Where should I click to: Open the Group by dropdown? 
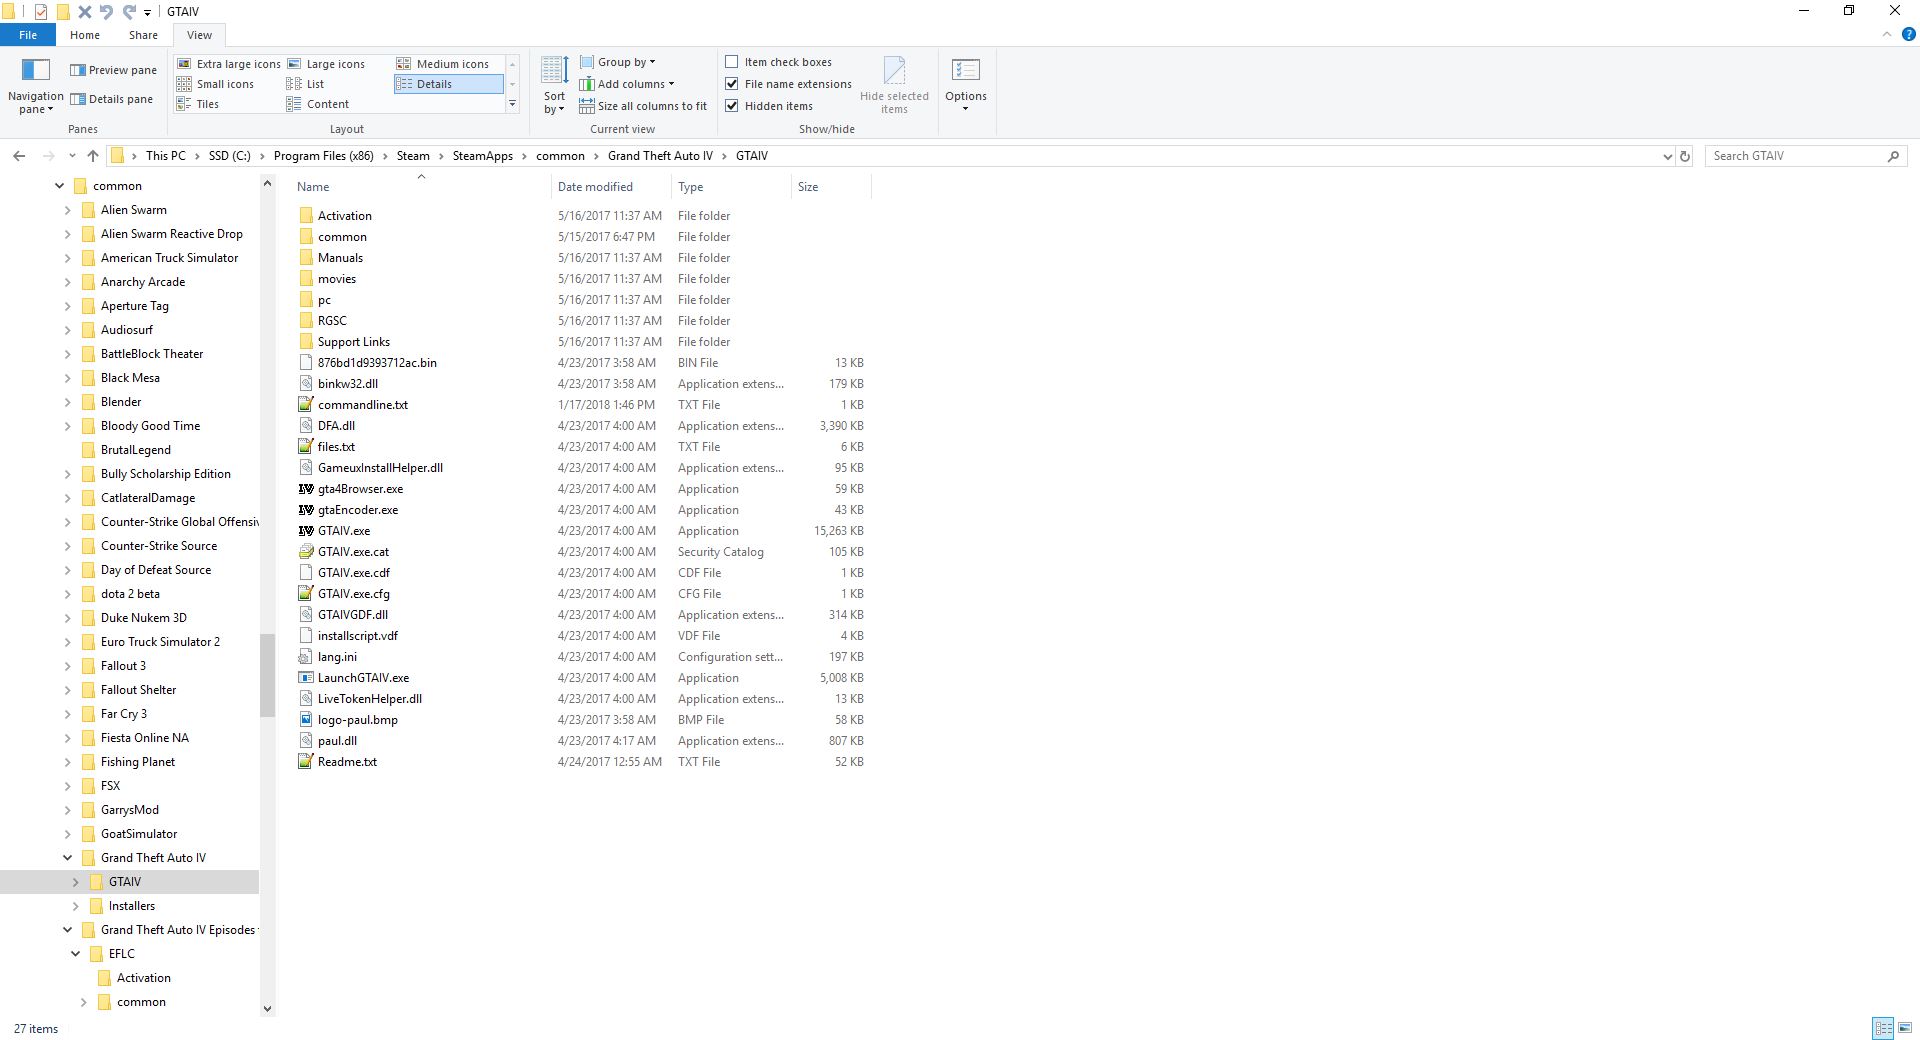click(x=617, y=62)
